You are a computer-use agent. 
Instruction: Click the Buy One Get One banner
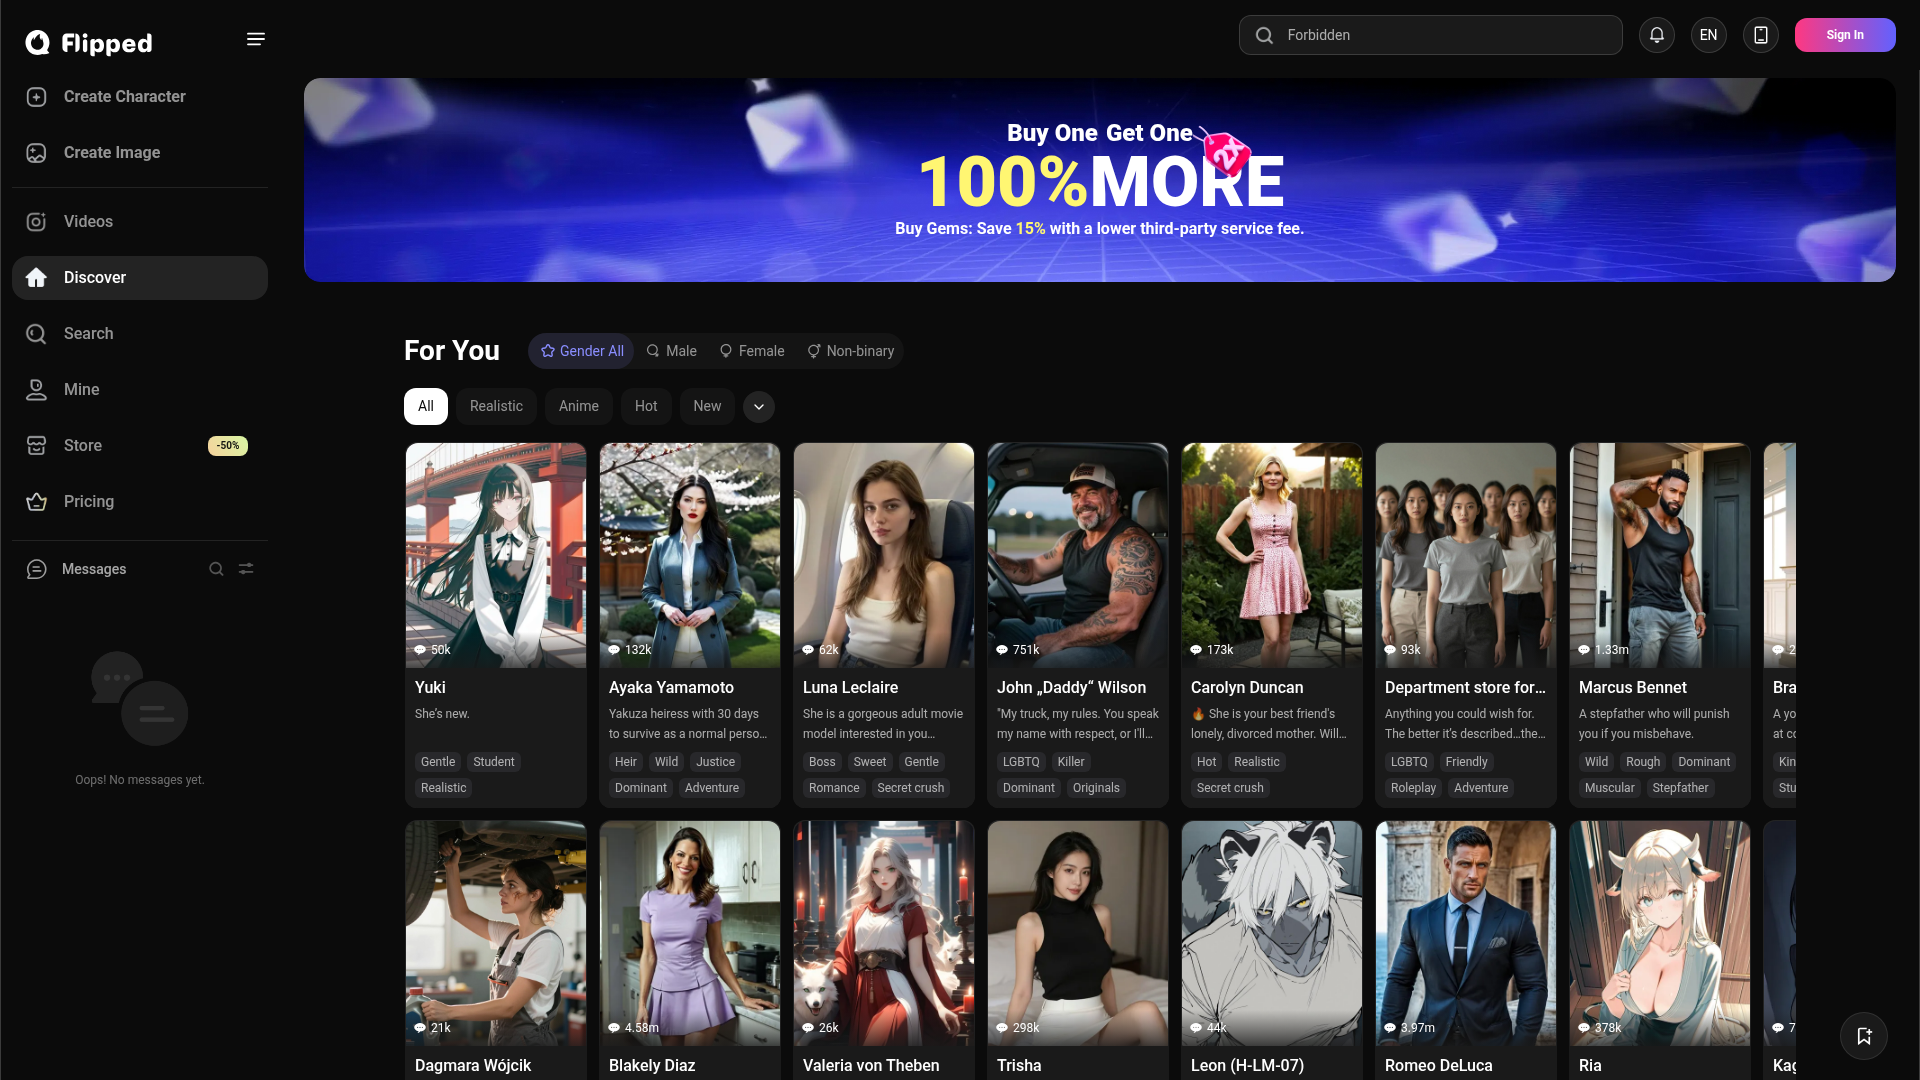coord(1100,180)
